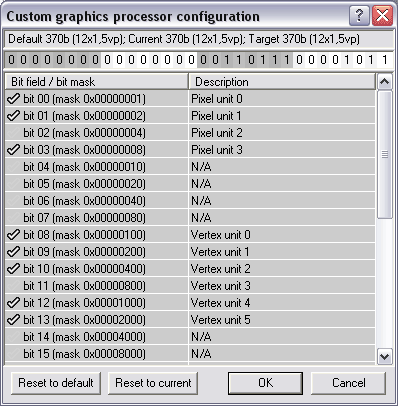Click the rightmost bit in binary strip
This screenshot has width=398, height=406.
point(385,60)
